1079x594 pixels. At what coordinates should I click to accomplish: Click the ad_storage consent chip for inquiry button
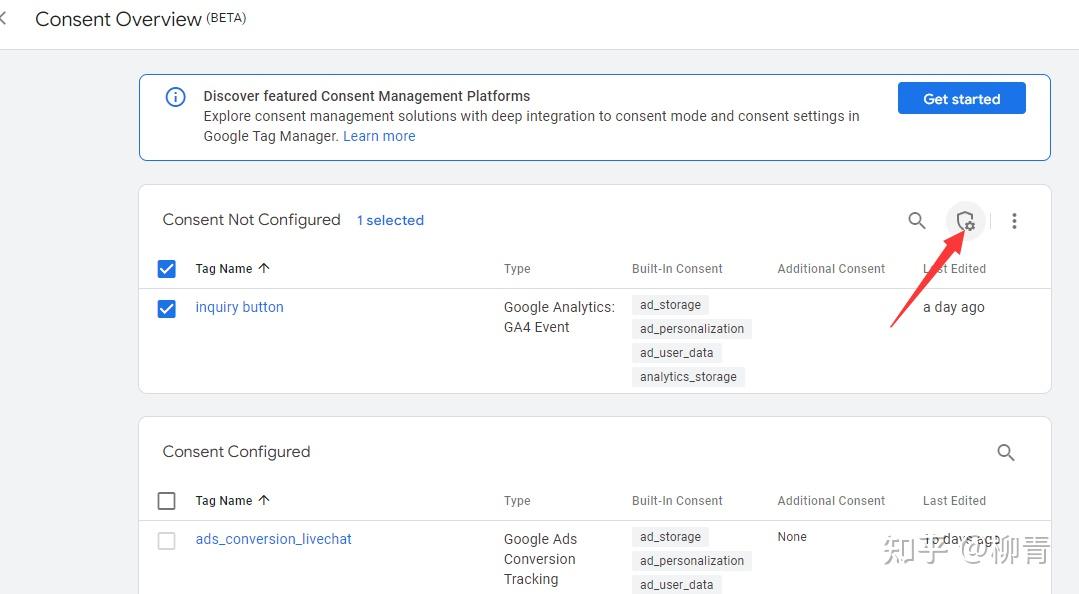tap(670, 304)
